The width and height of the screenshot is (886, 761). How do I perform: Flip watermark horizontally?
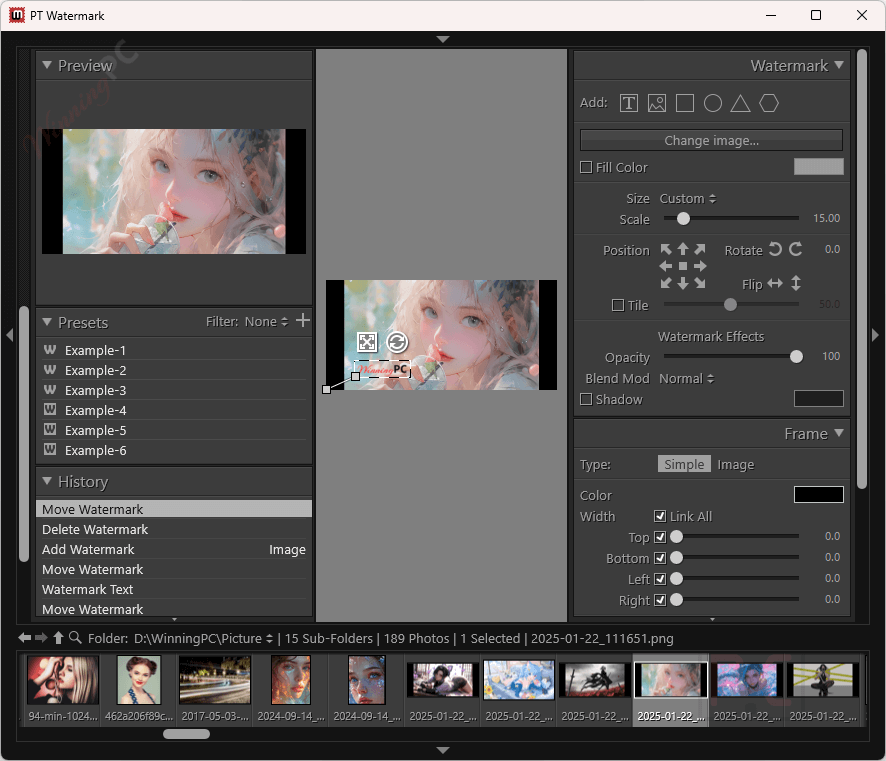(775, 283)
